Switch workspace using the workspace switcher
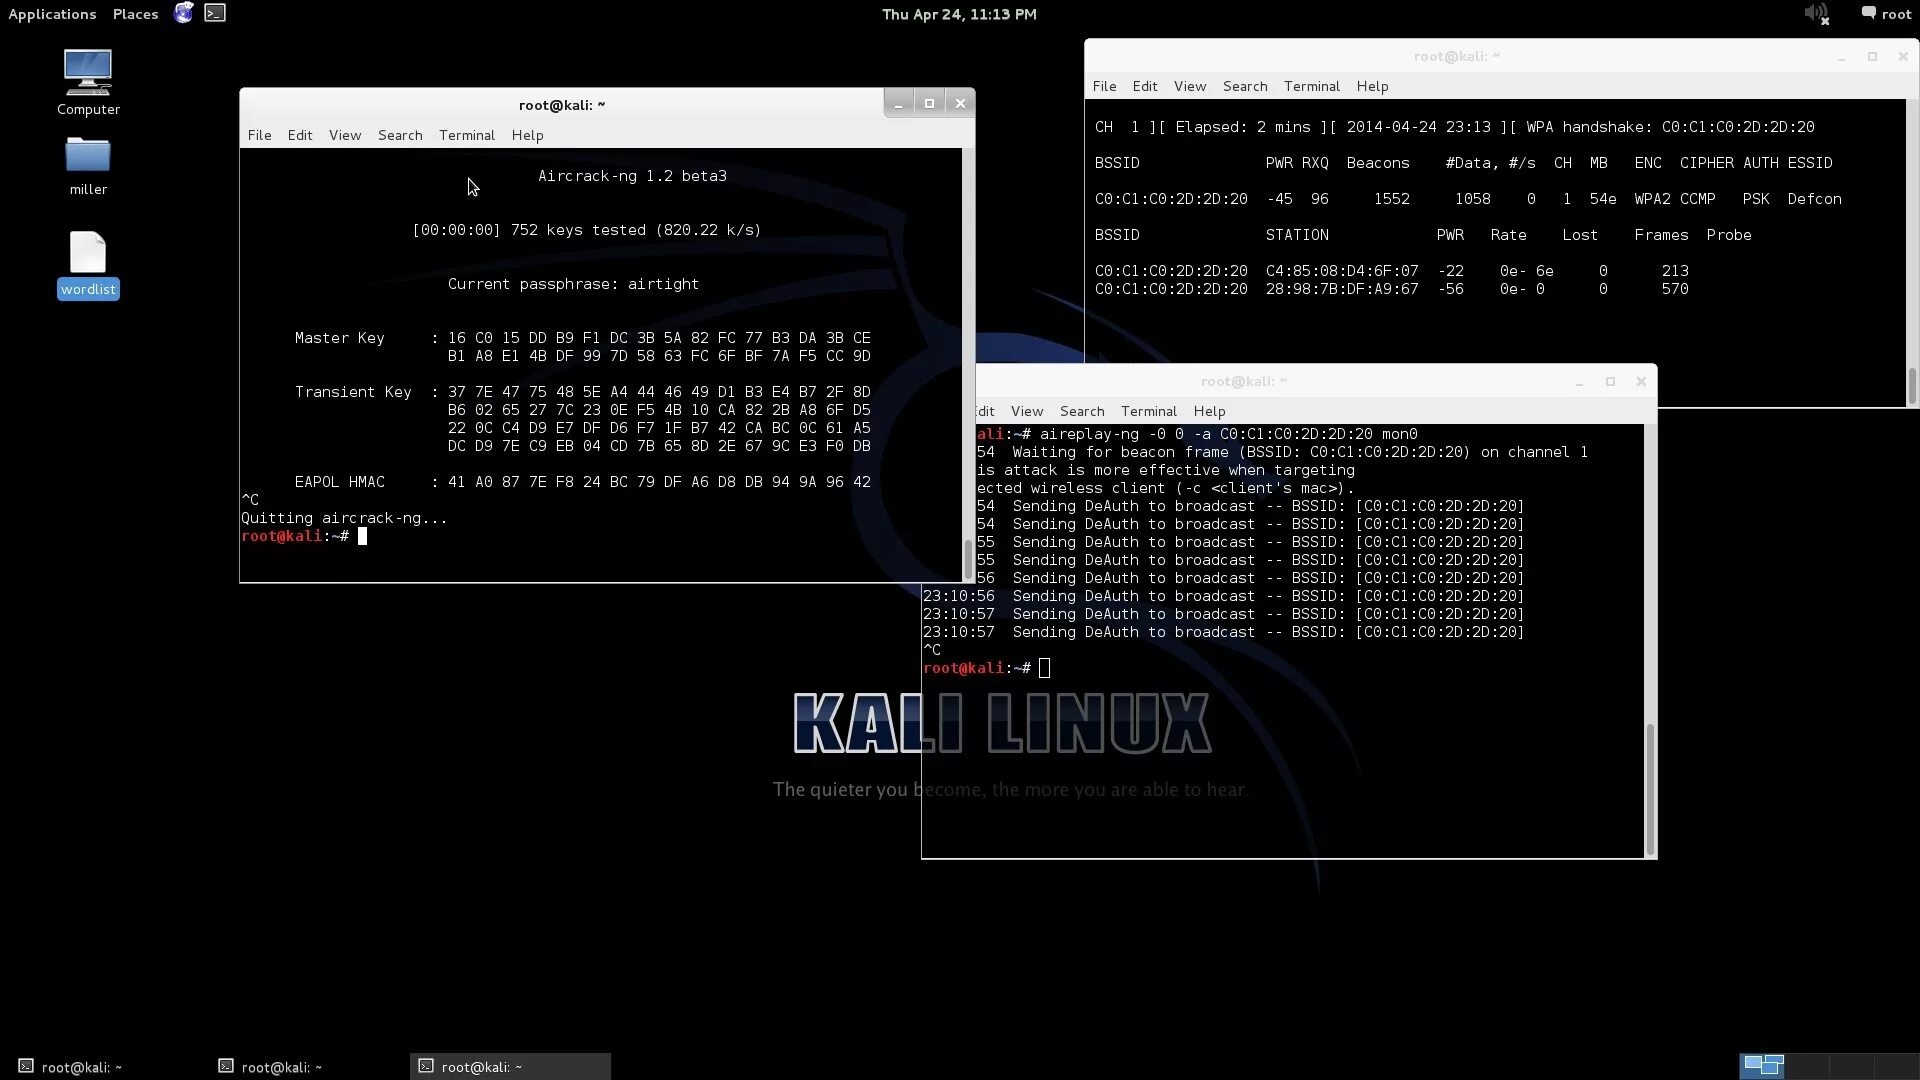The width and height of the screenshot is (1920, 1080). (1762, 1065)
